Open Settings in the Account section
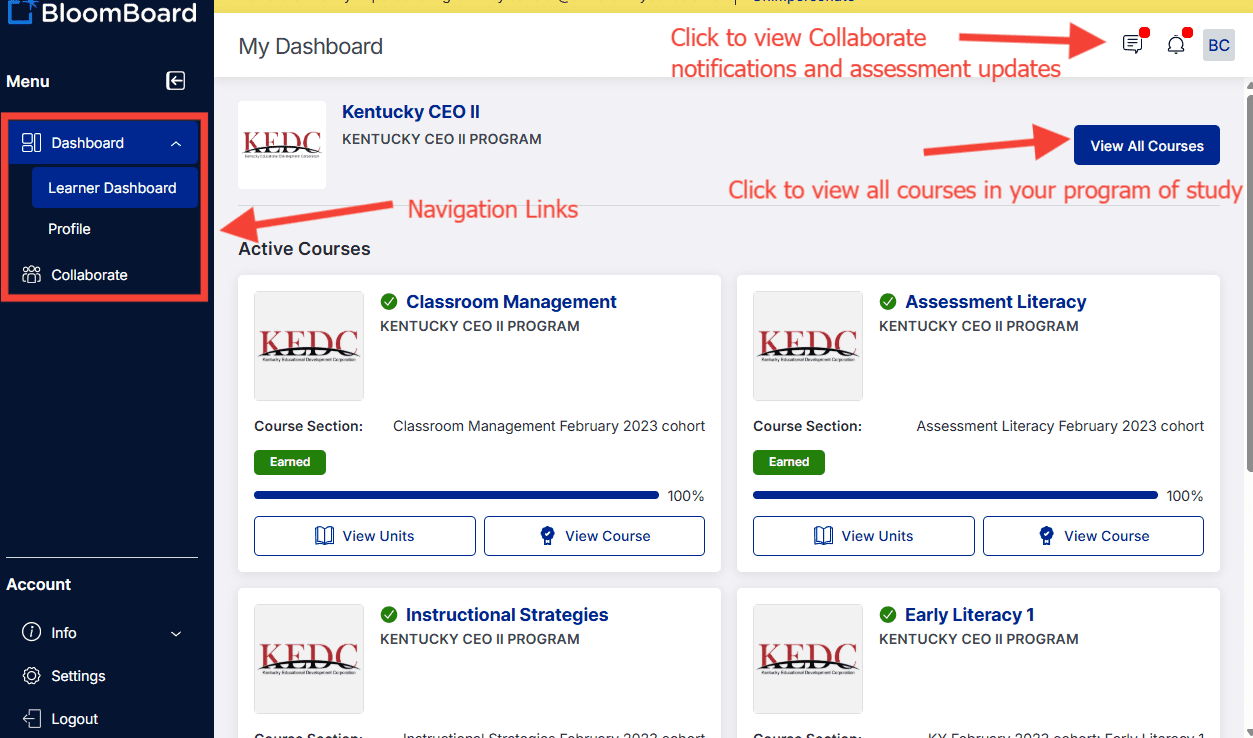This screenshot has width=1253, height=738. tap(78, 676)
